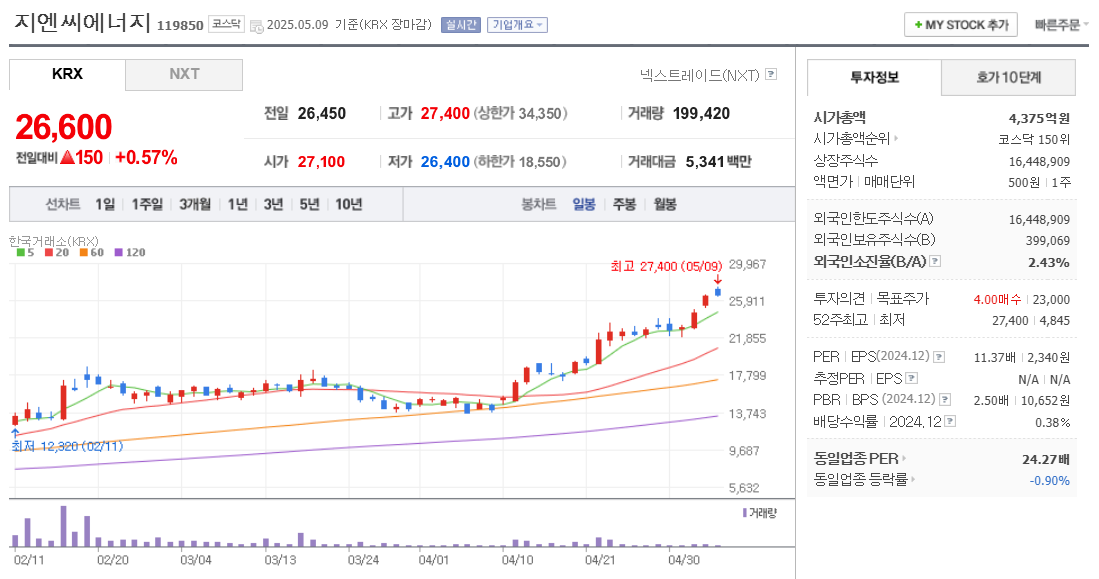Click the 실시간 badge near the stock name

click(x=461, y=25)
